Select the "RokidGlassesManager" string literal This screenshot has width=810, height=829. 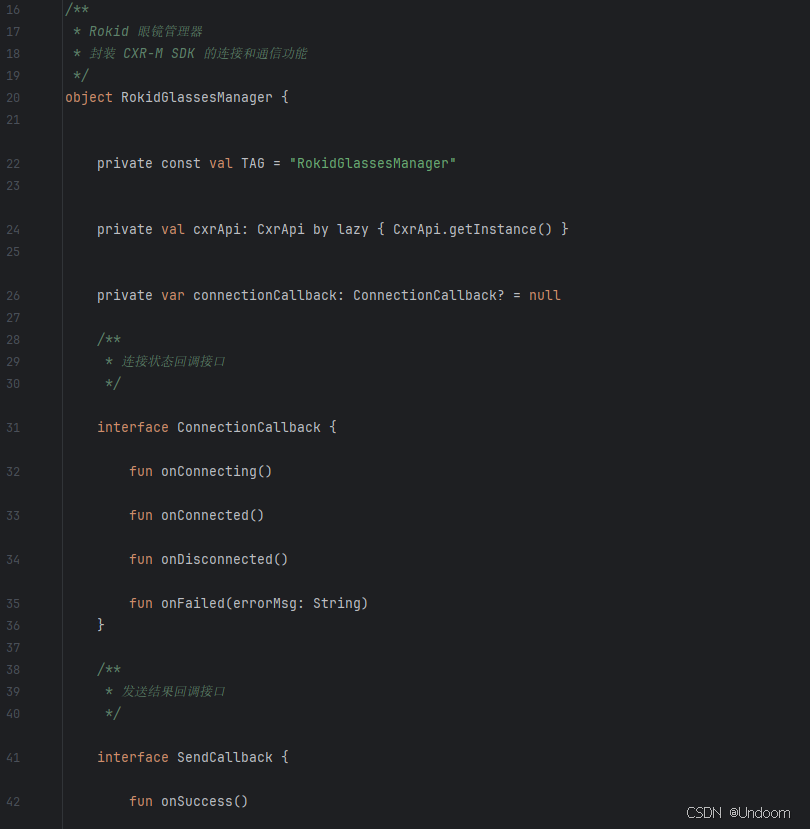pos(373,163)
